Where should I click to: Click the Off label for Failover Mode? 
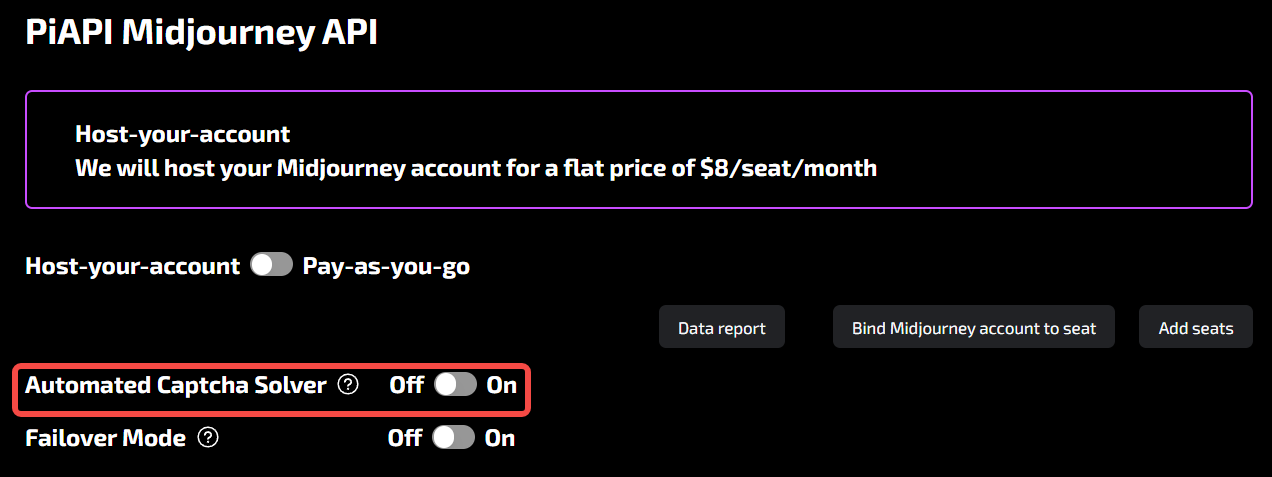tap(404, 438)
